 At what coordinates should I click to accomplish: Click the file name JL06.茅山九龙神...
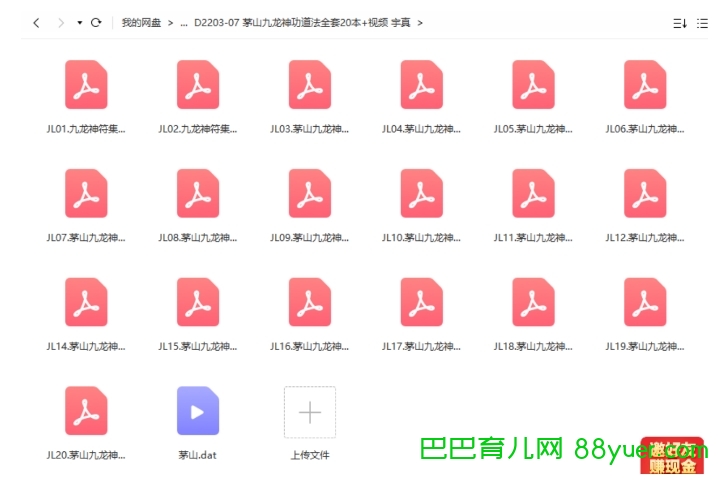(x=645, y=129)
